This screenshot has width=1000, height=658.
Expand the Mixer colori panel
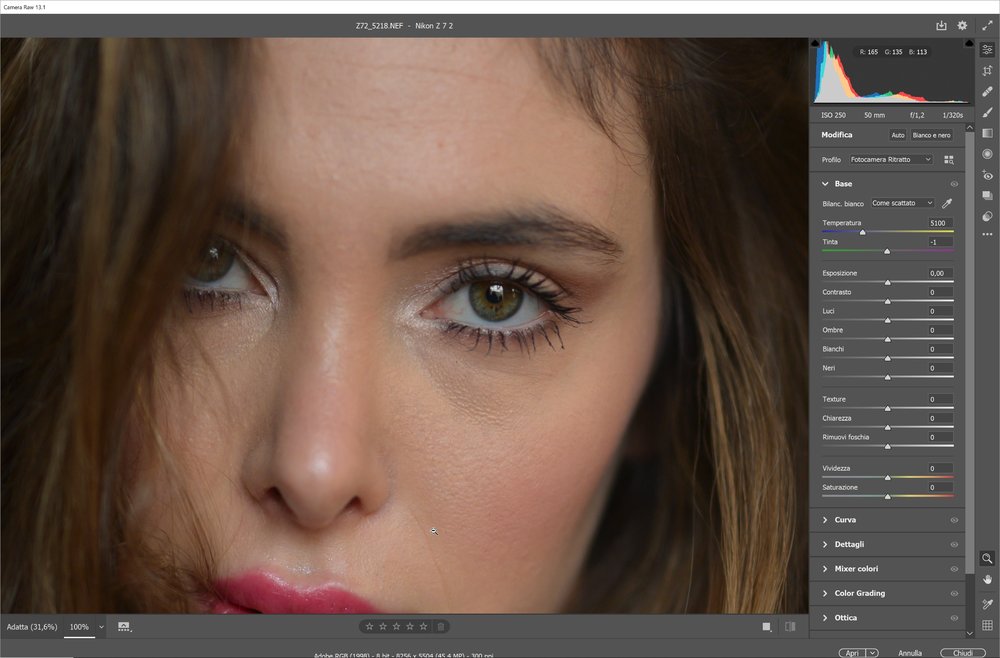825,569
